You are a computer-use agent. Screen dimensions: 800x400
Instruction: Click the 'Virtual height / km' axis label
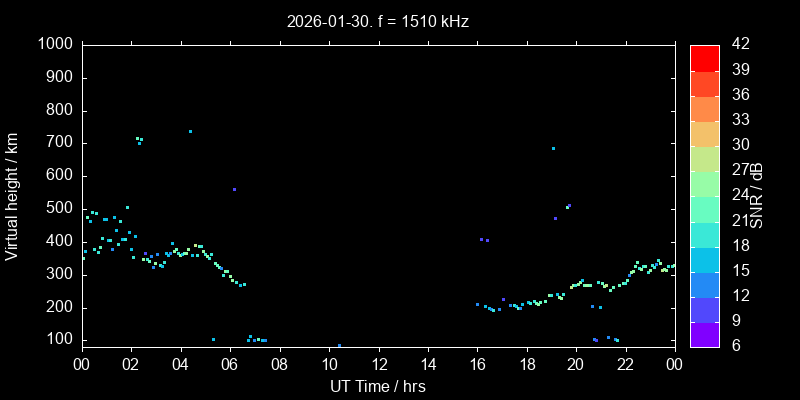(12, 196)
